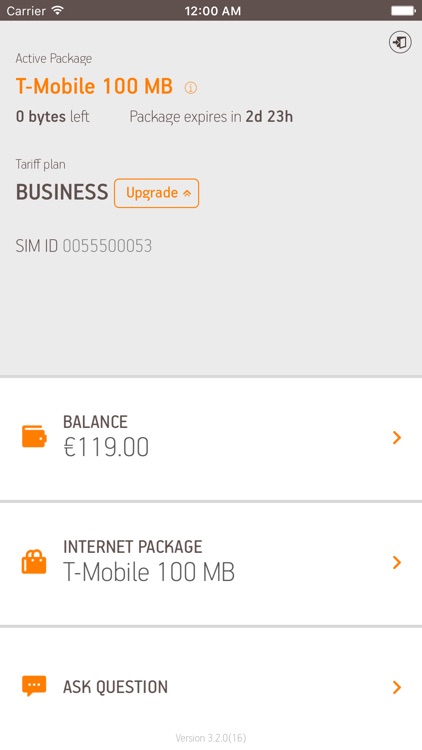
Task: Expand the Balance row chevron
Action: click(x=397, y=437)
